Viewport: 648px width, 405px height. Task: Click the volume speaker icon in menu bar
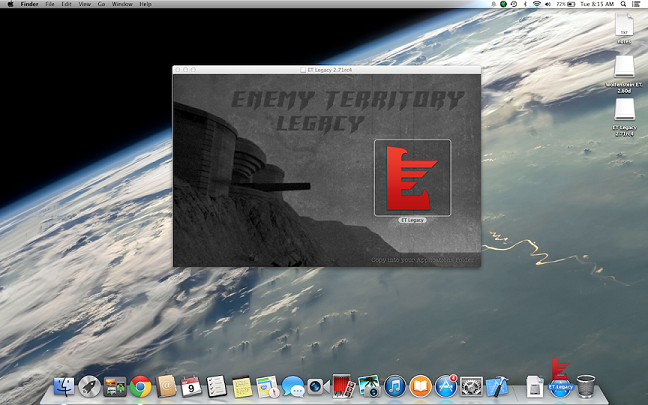click(x=548, y=4)
